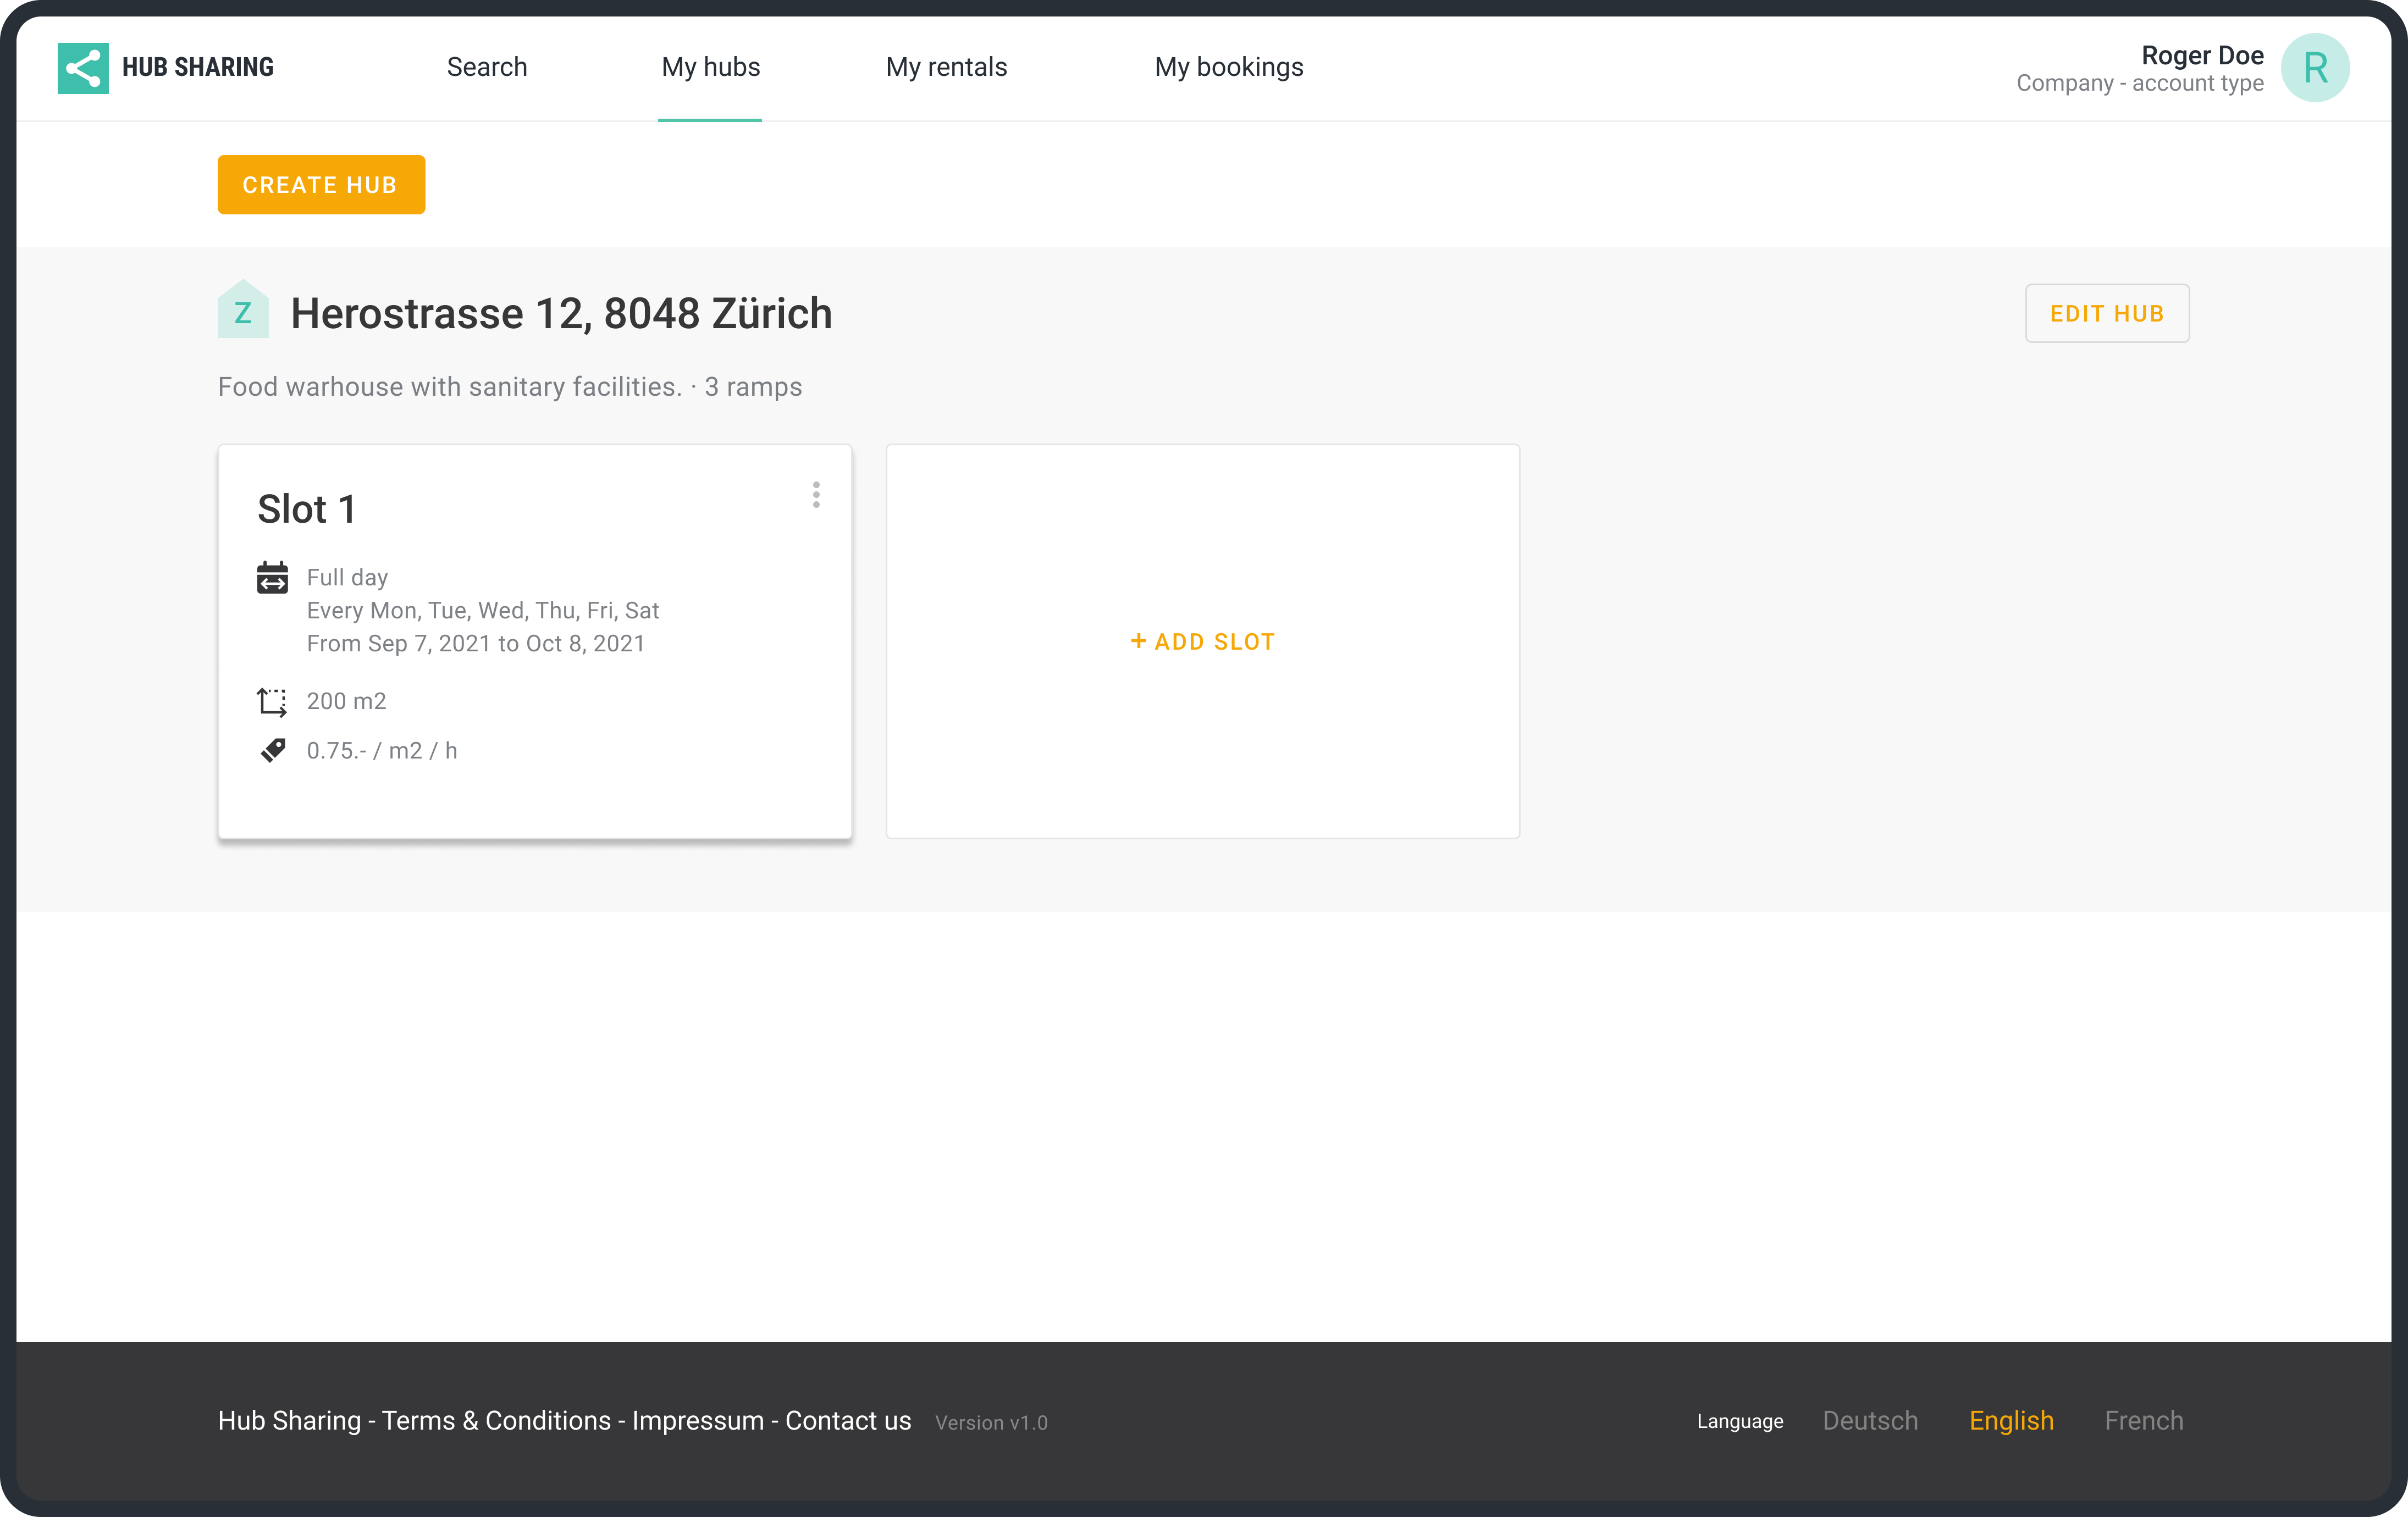Screen dimensions: 2408x1517
Task: Click the Hub Sharing share logo icon
Action: coord(83,68)
